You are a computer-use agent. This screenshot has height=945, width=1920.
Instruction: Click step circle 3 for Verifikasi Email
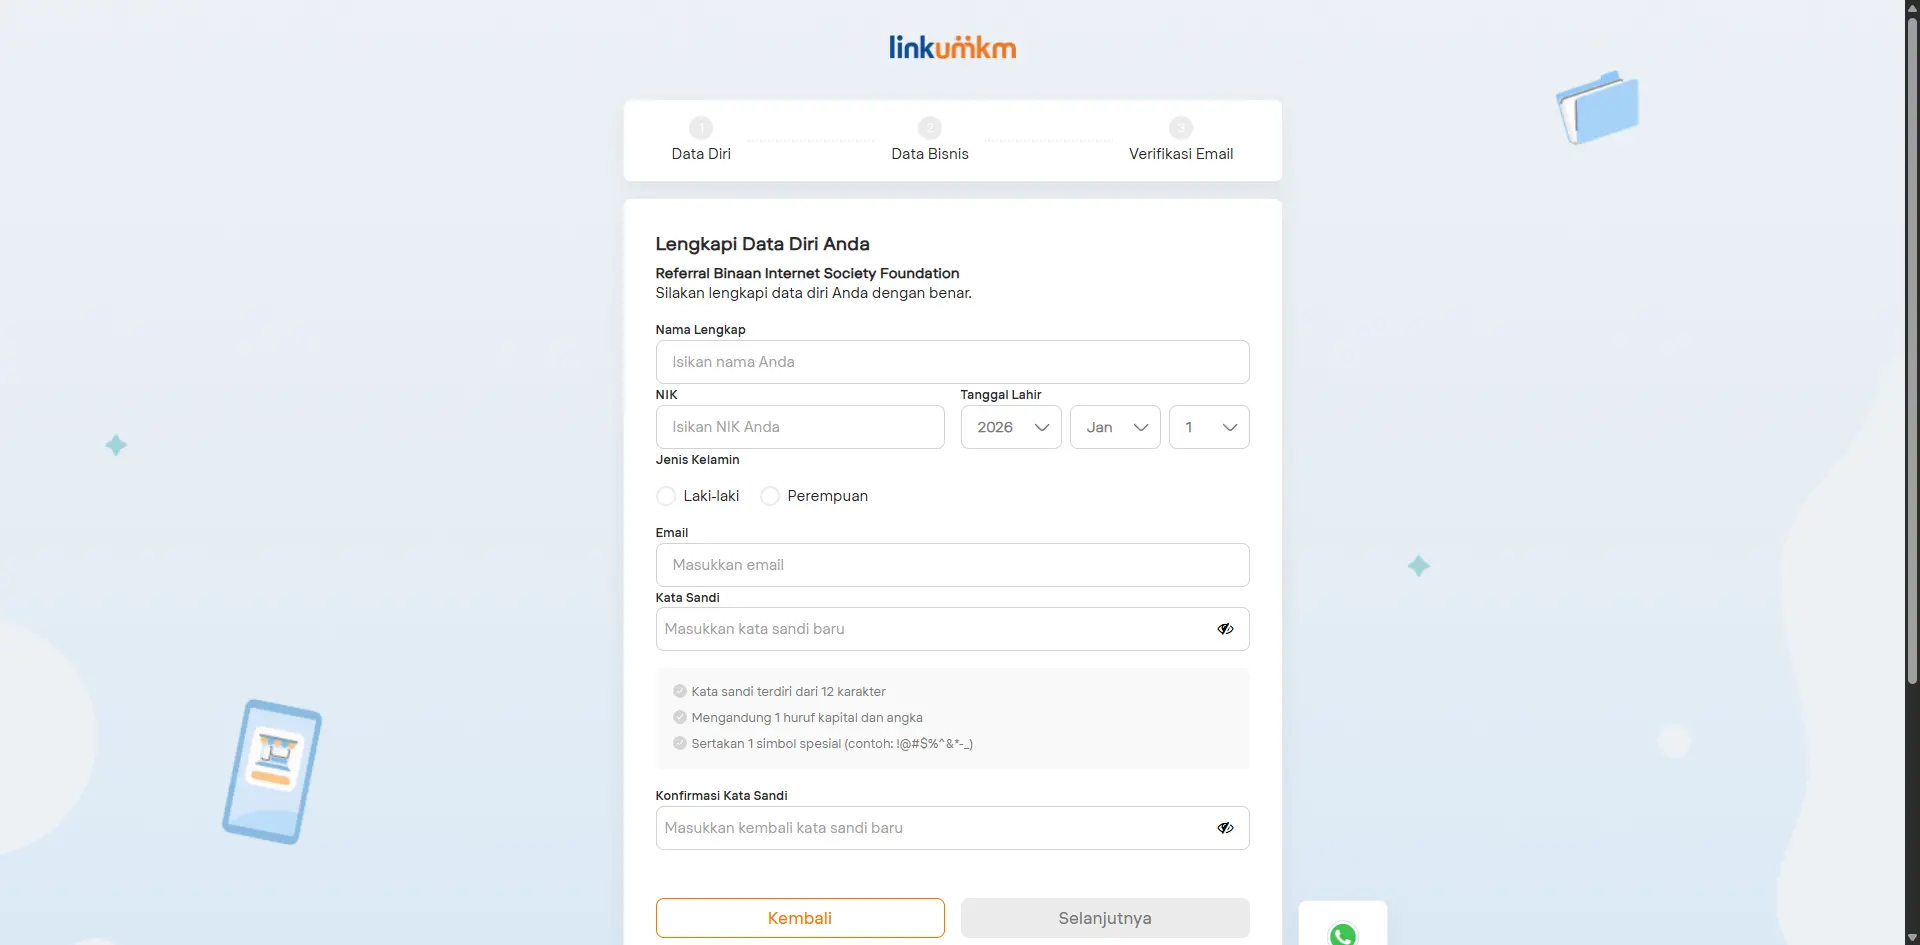(x=1181, y=127)
